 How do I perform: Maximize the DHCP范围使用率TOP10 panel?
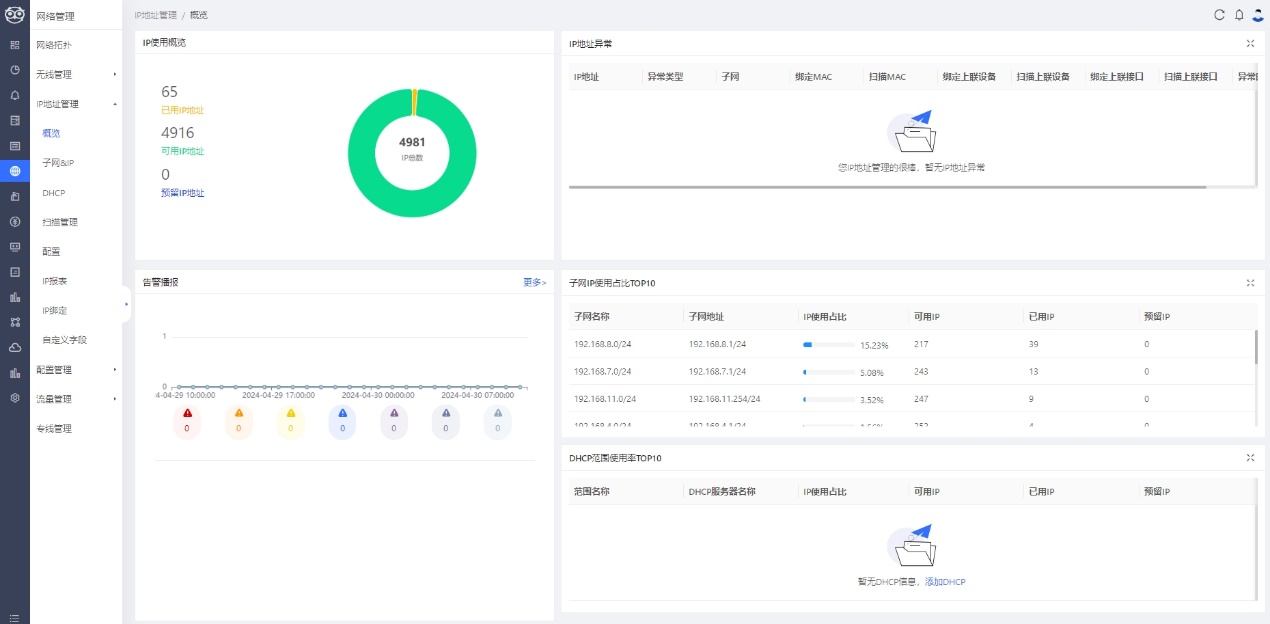pyautogui.click(x=1250, y=457)
